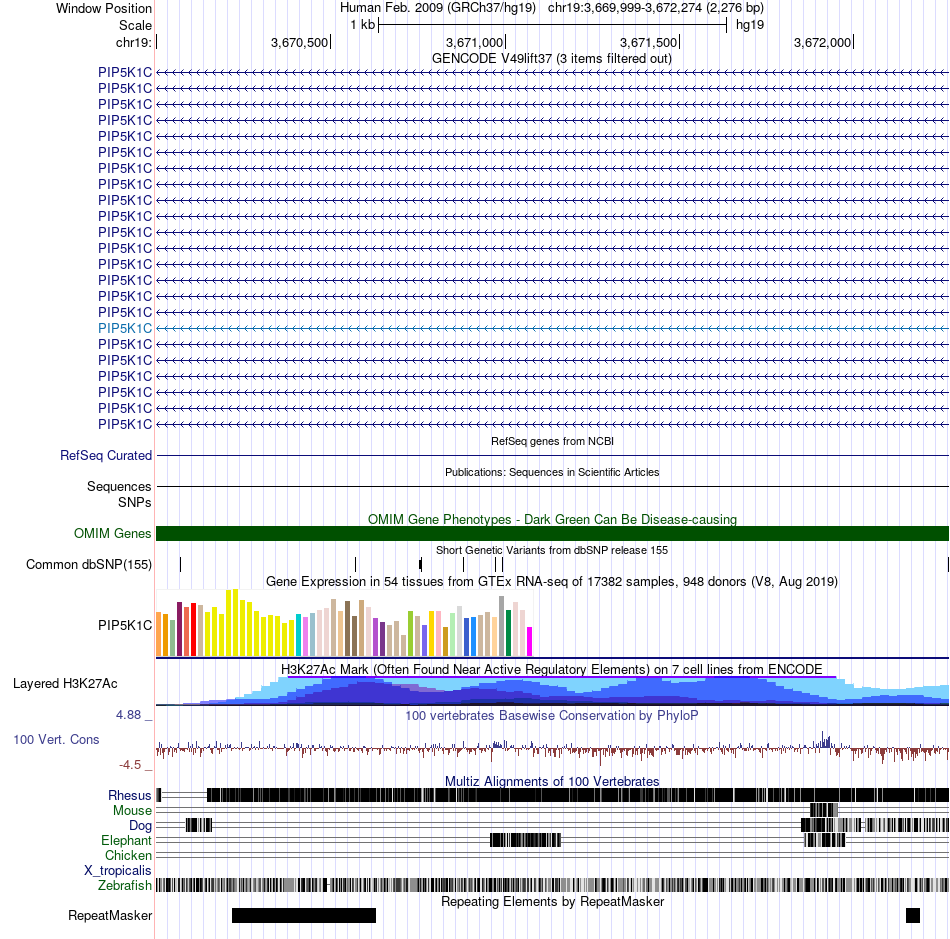Click the "RepeatMasker" track label

pos(110,915)
